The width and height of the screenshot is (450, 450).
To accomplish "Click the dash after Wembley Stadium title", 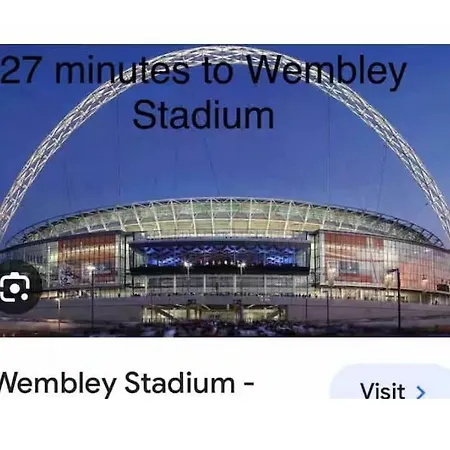I will [x=249, y=383].
